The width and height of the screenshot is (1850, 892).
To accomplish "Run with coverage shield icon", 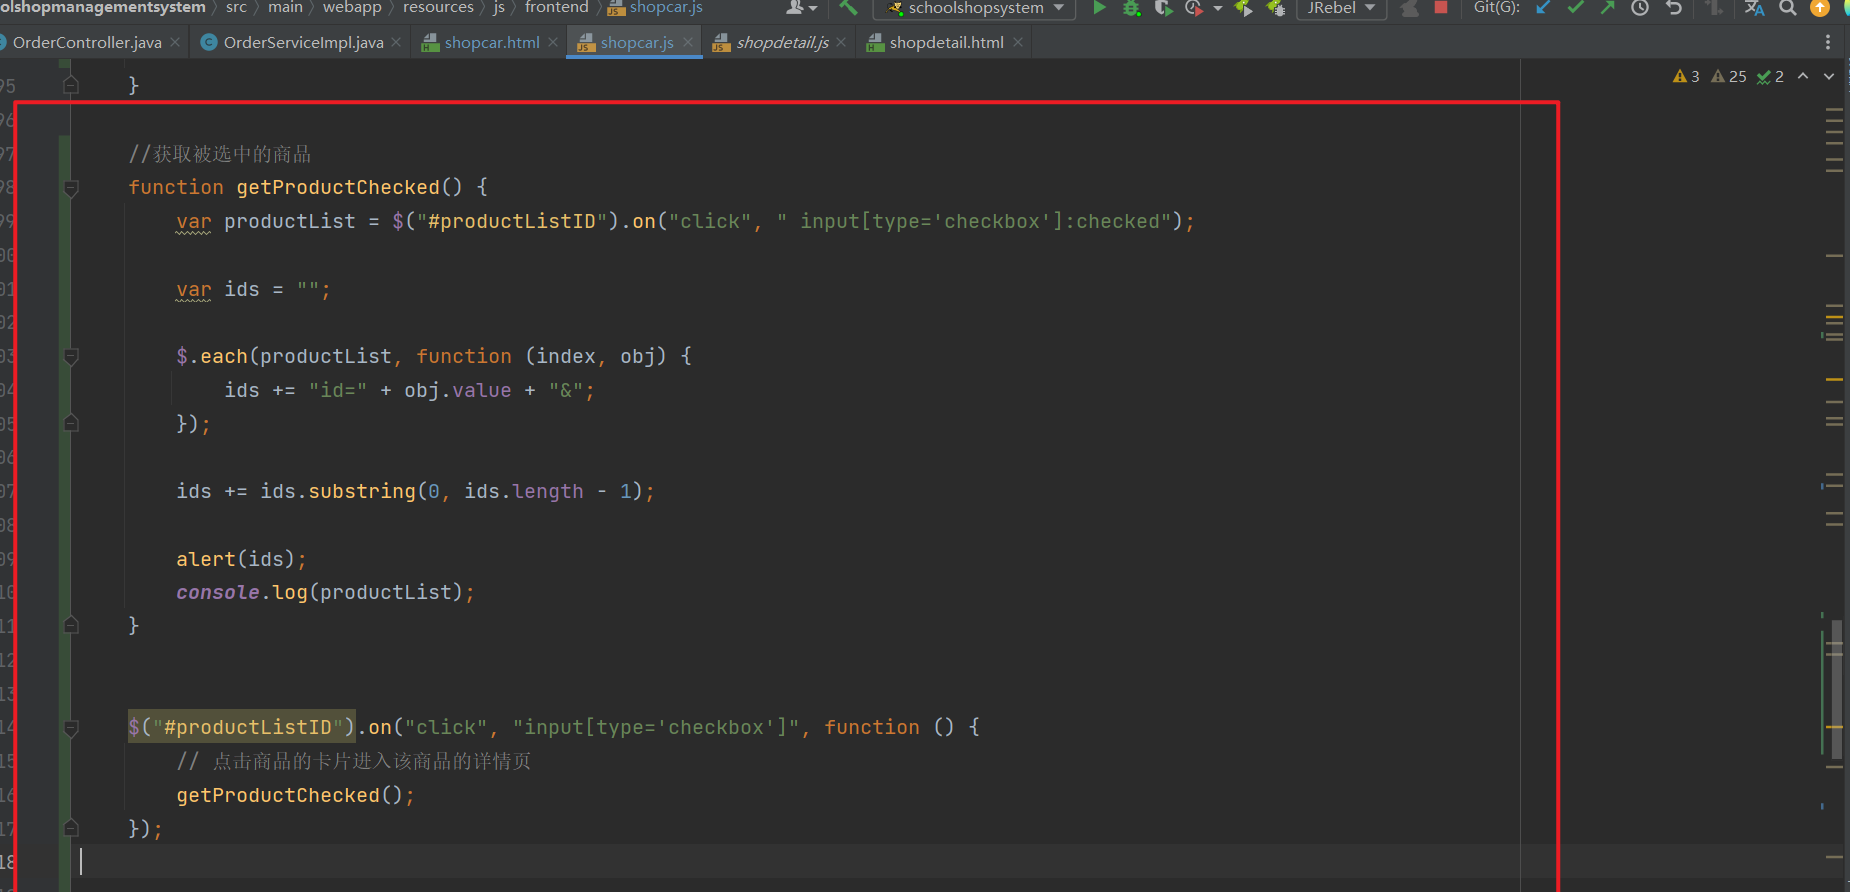I will coord(1163,8).
